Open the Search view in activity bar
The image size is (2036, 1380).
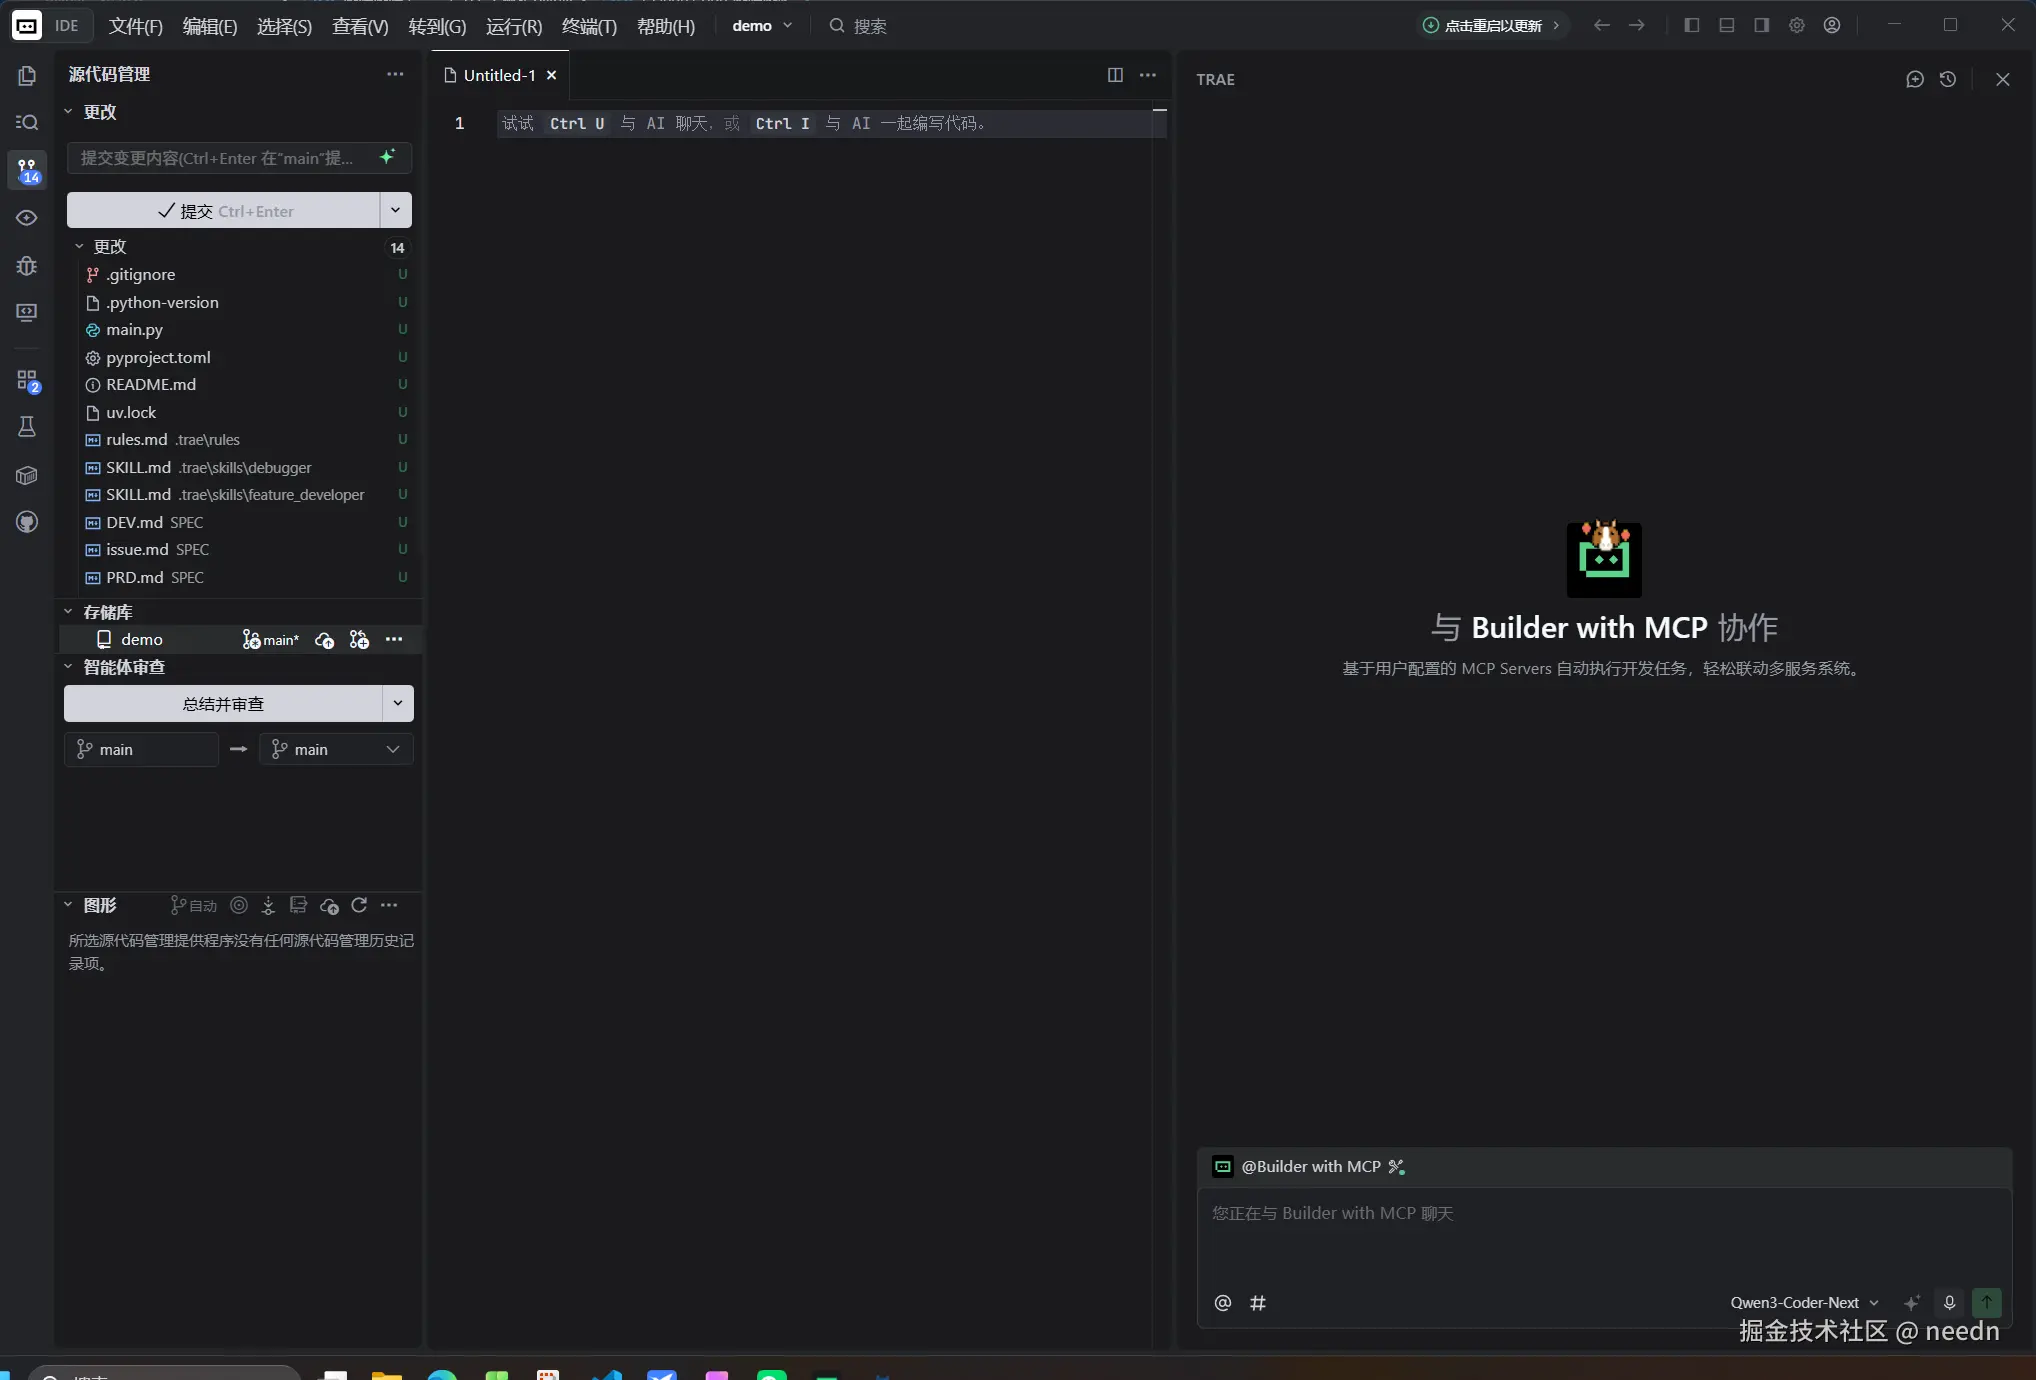coord(27,122)
